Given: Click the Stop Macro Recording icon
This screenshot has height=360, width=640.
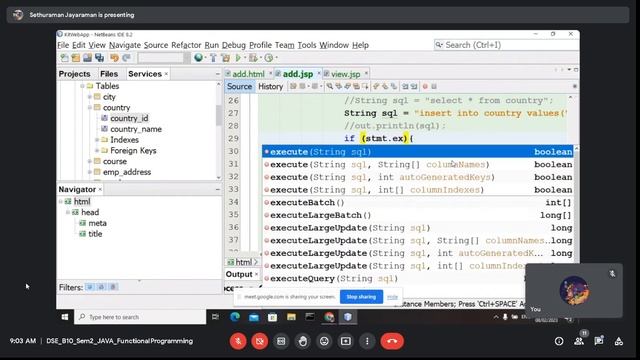Looking at the screenshot, I should 434,86.
